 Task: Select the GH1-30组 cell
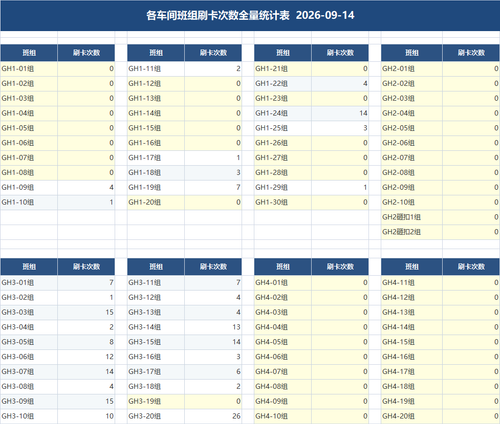pos(283,202)
